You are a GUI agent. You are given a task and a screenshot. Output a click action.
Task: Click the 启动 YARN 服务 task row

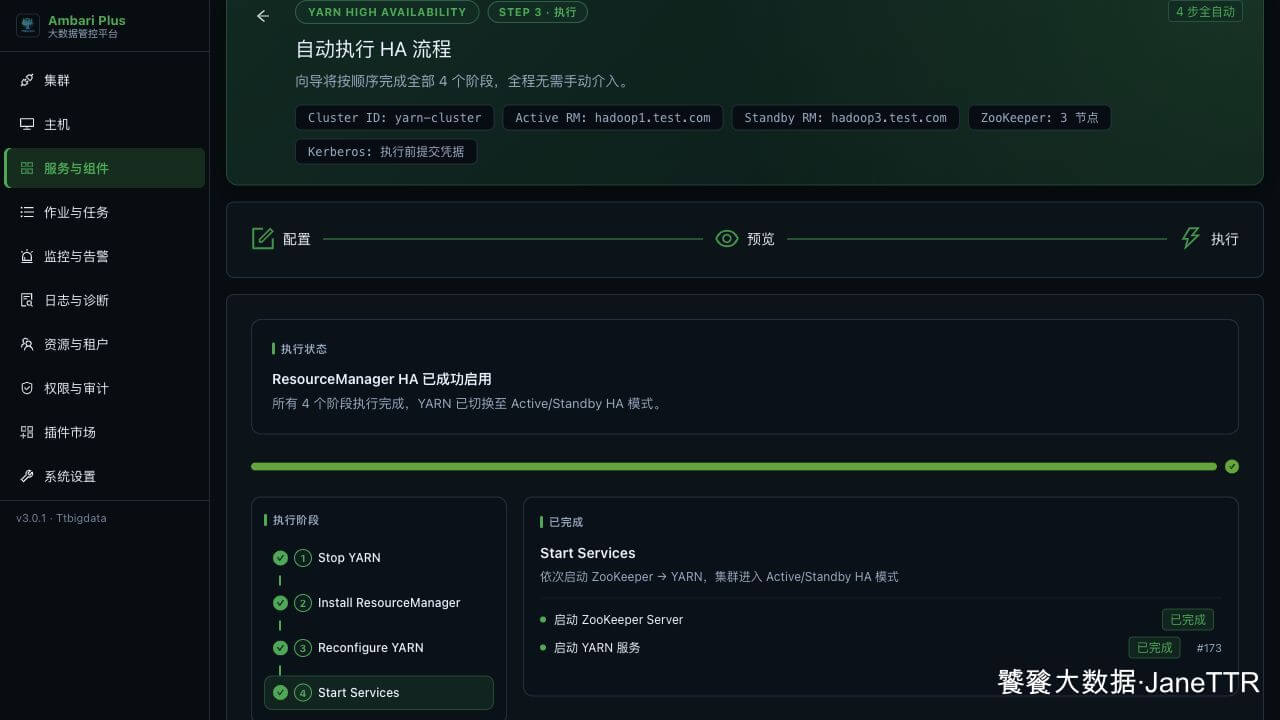(881, 648)
